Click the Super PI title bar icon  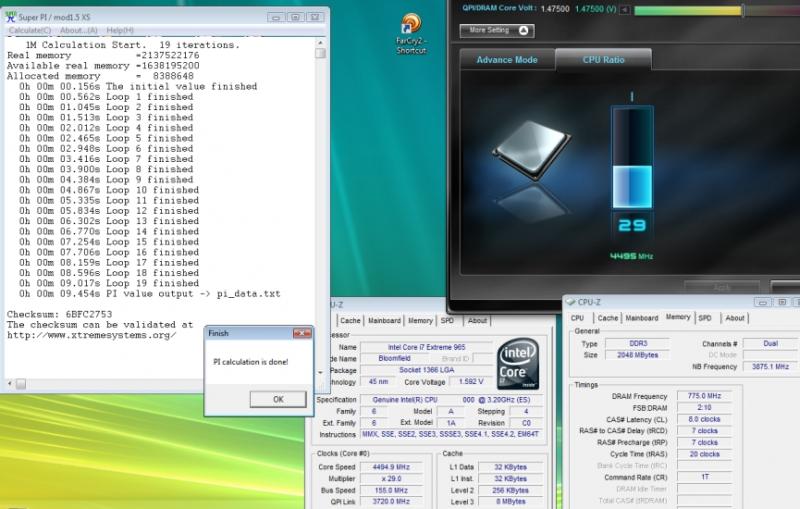(11, 17)
